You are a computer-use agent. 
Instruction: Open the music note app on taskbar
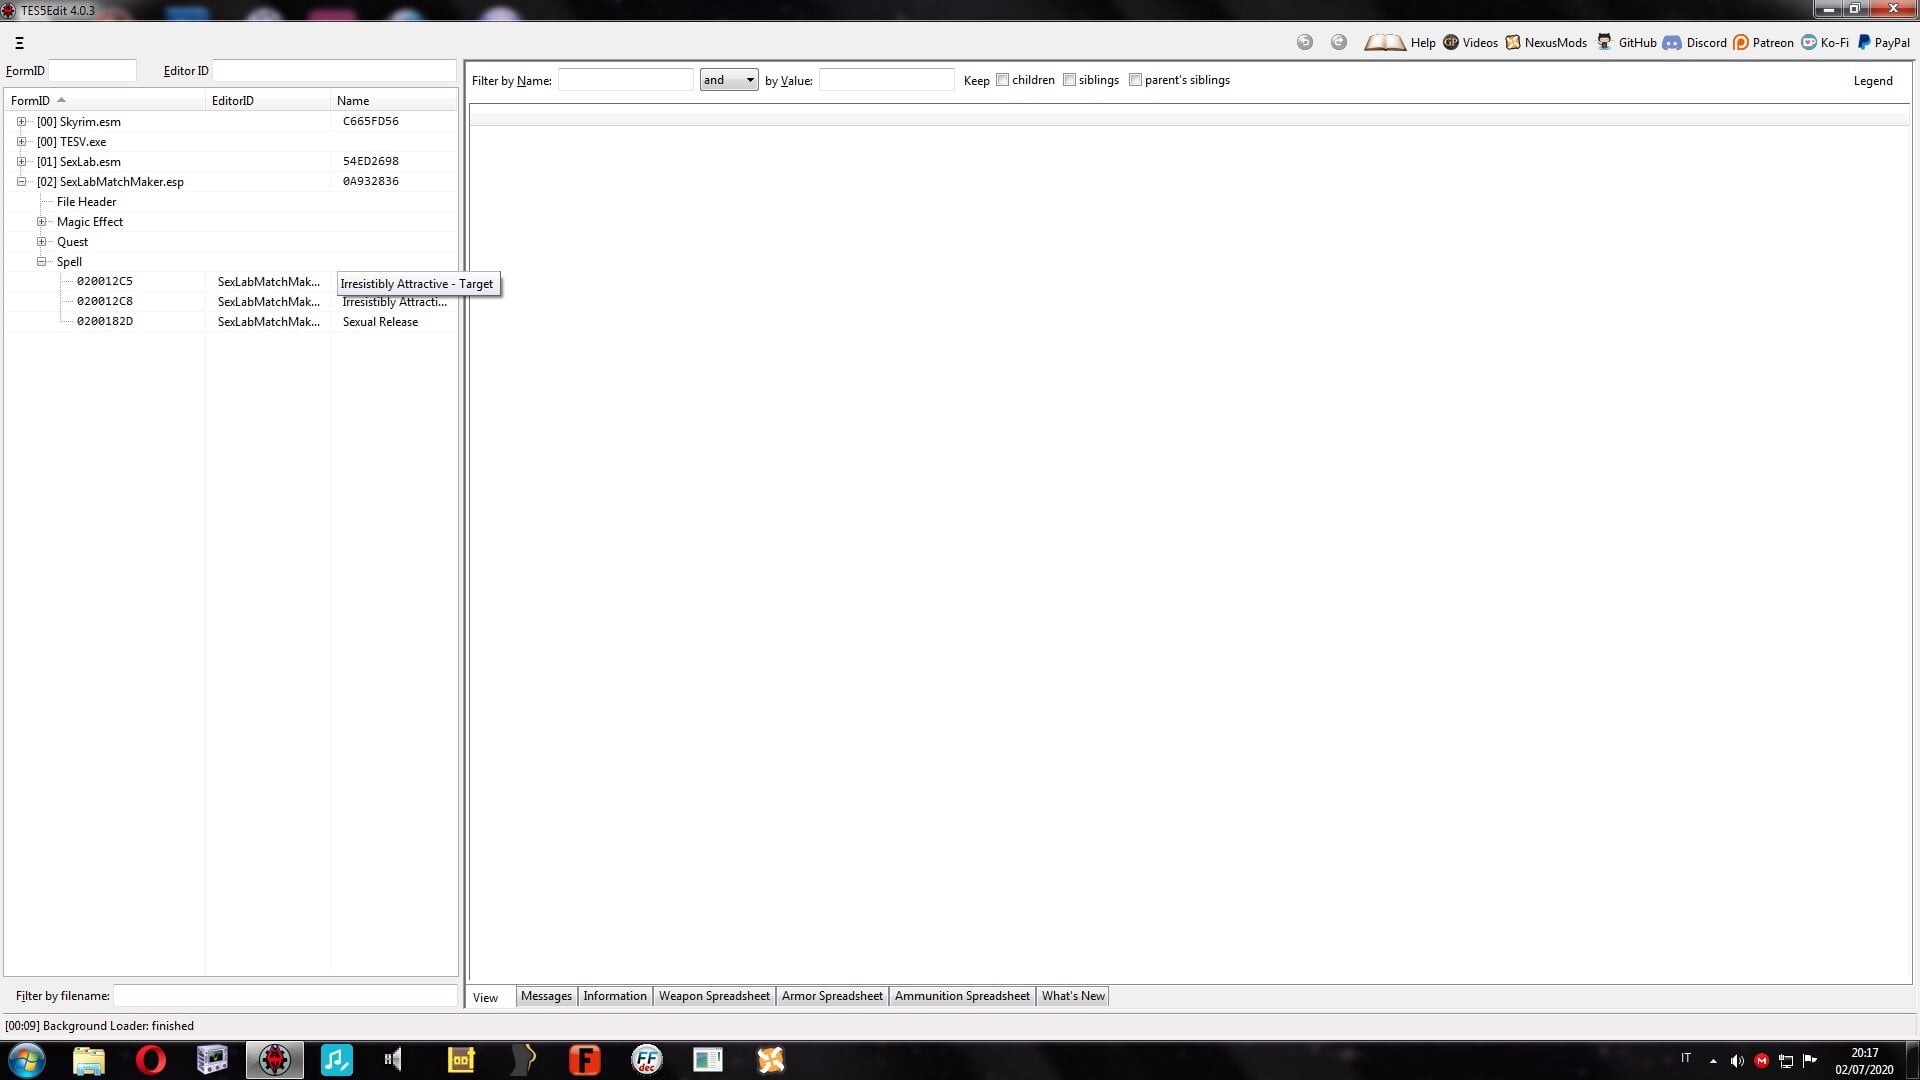click(x=337, y=1060)
